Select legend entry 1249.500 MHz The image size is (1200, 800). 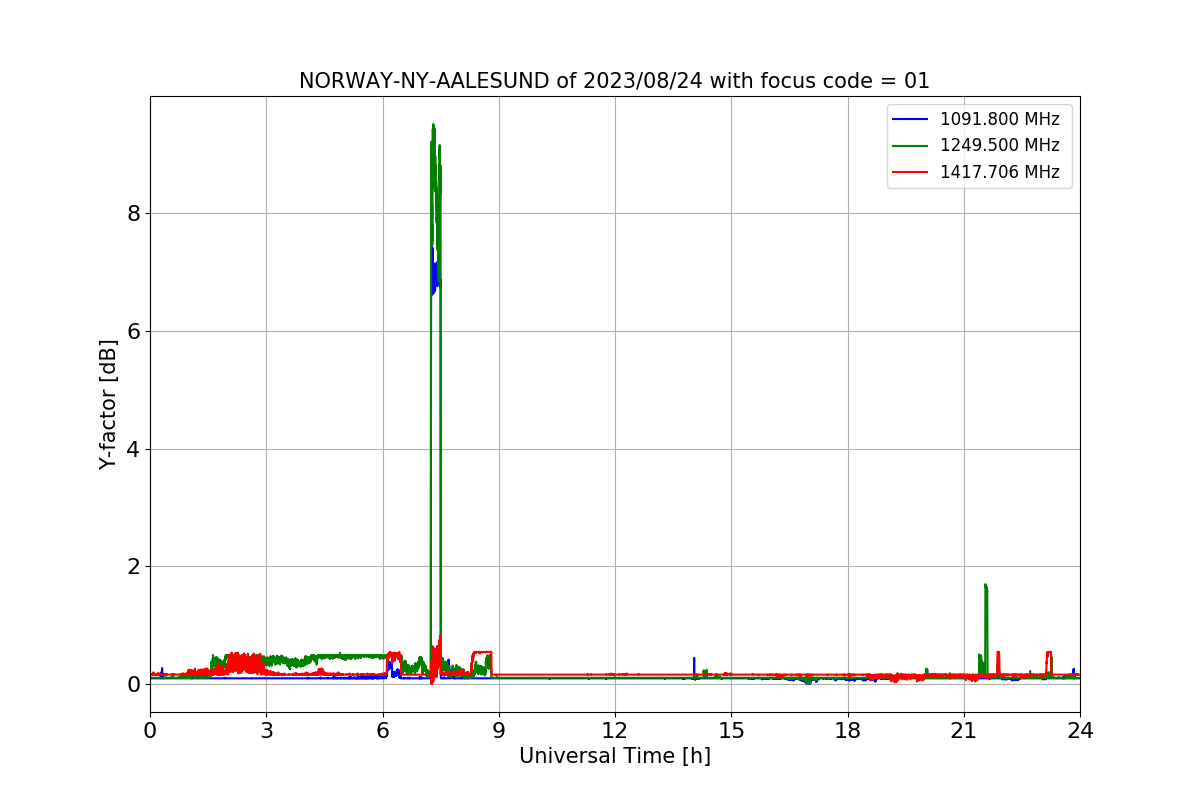(999, 145)
